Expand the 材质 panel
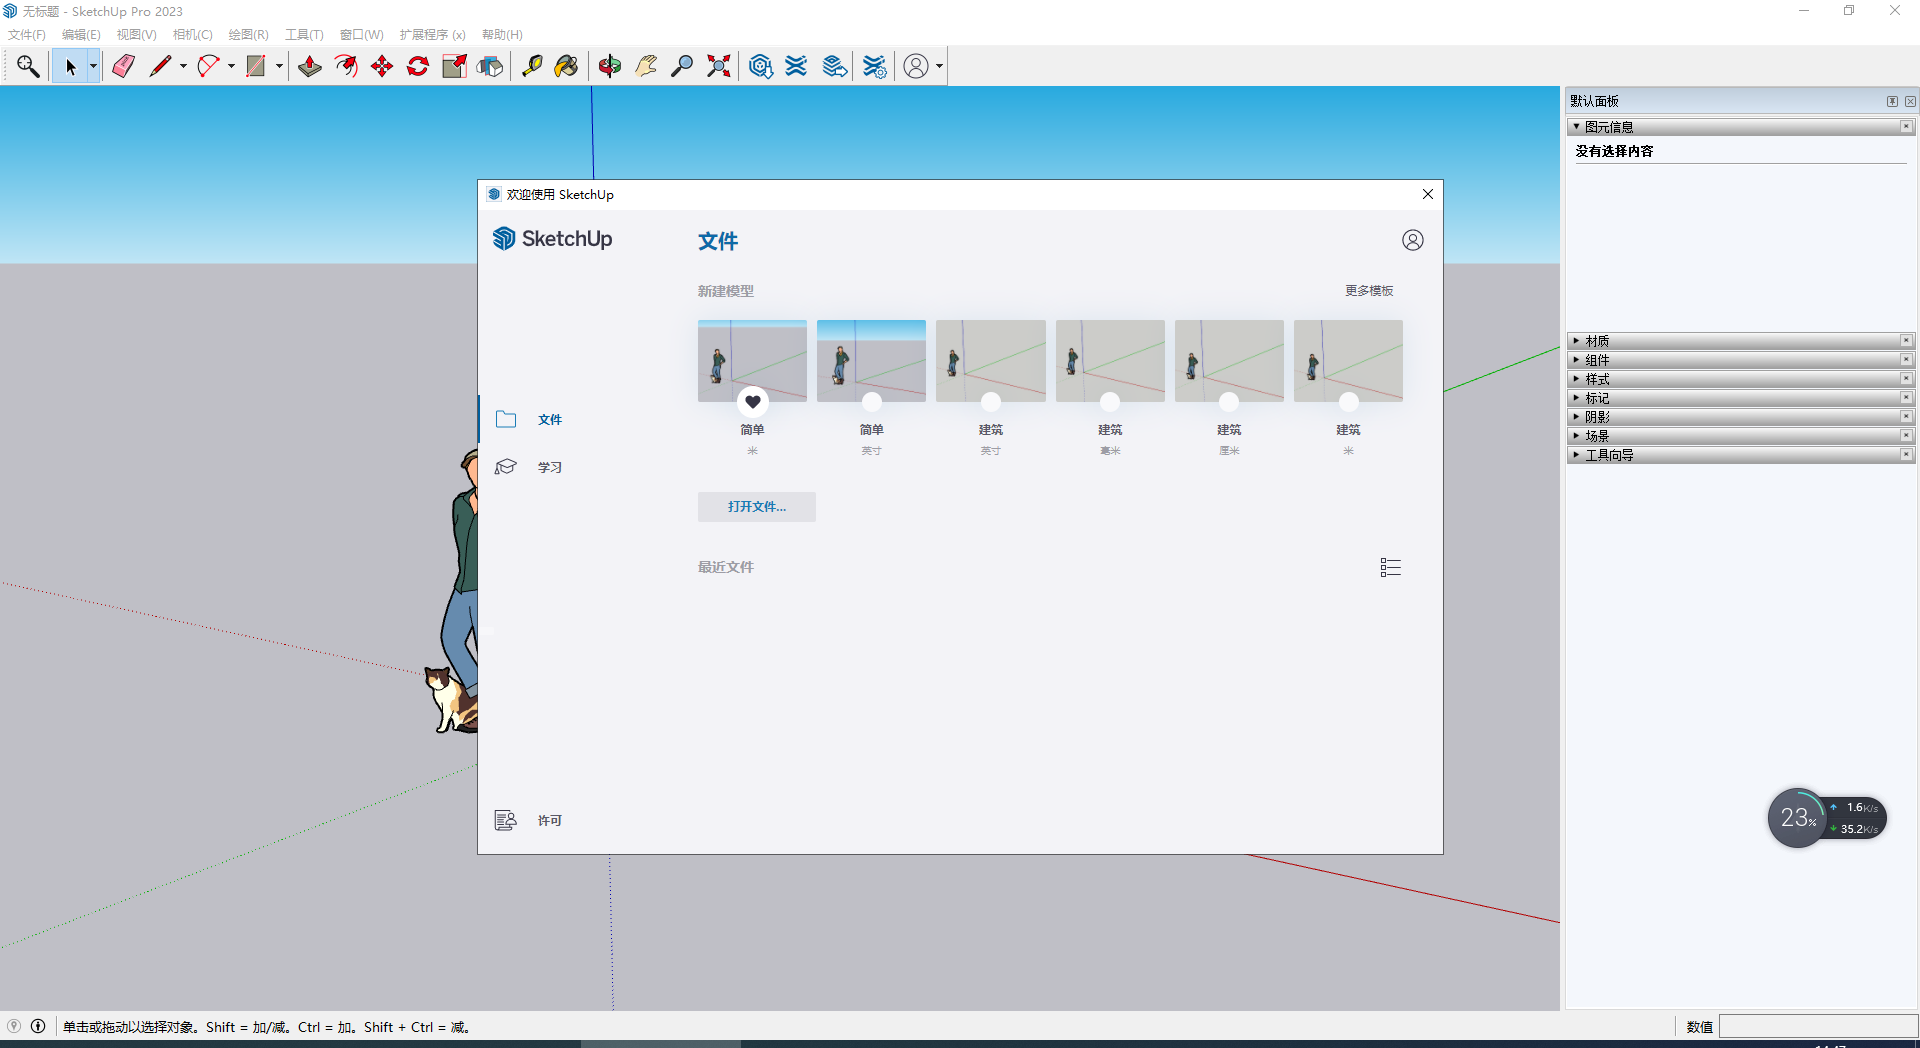The width and height of the screenshot is (1920, 1048). 1597,341
